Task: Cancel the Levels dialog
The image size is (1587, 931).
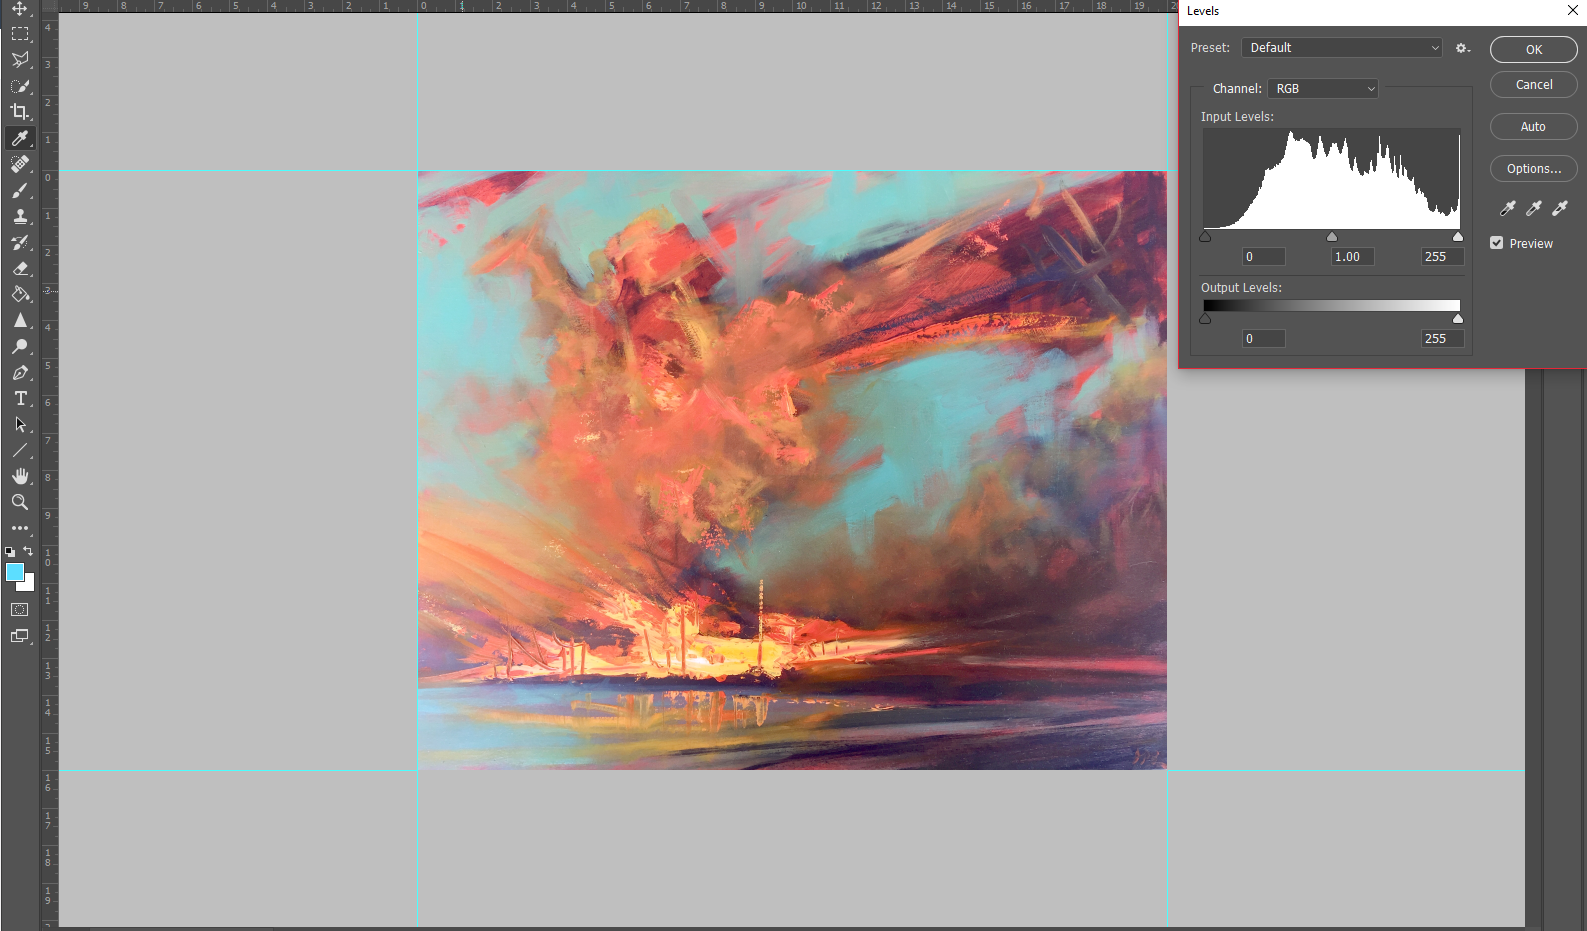Action: point(1534,85)
